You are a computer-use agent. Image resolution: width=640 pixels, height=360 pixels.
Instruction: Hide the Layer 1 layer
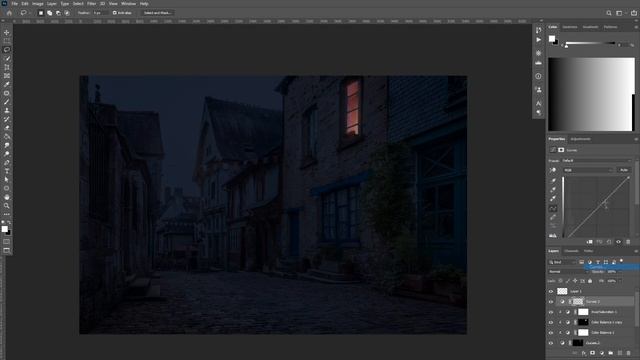[551, 291]
